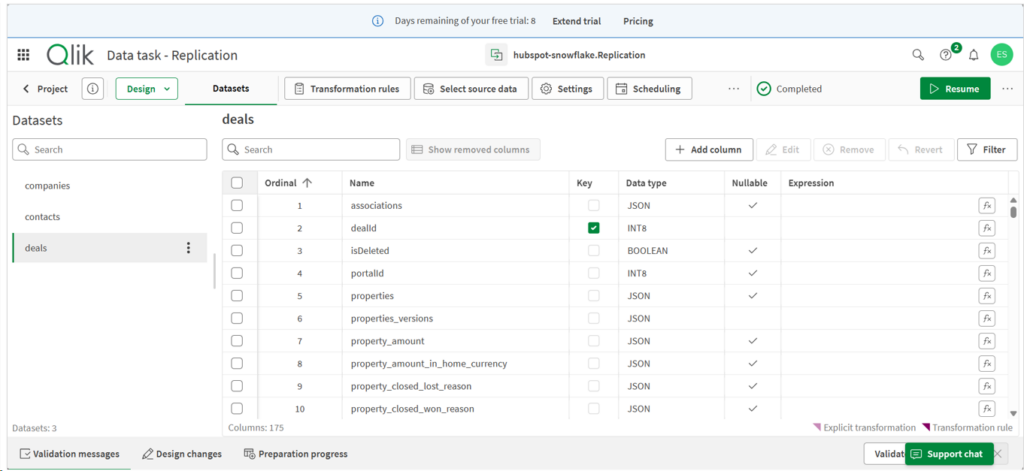Image resolution: width=1024 pixels, height=471 pixels.
Task: Open the three-dot menu for deals dataset
Action: (x=188, y=248)
